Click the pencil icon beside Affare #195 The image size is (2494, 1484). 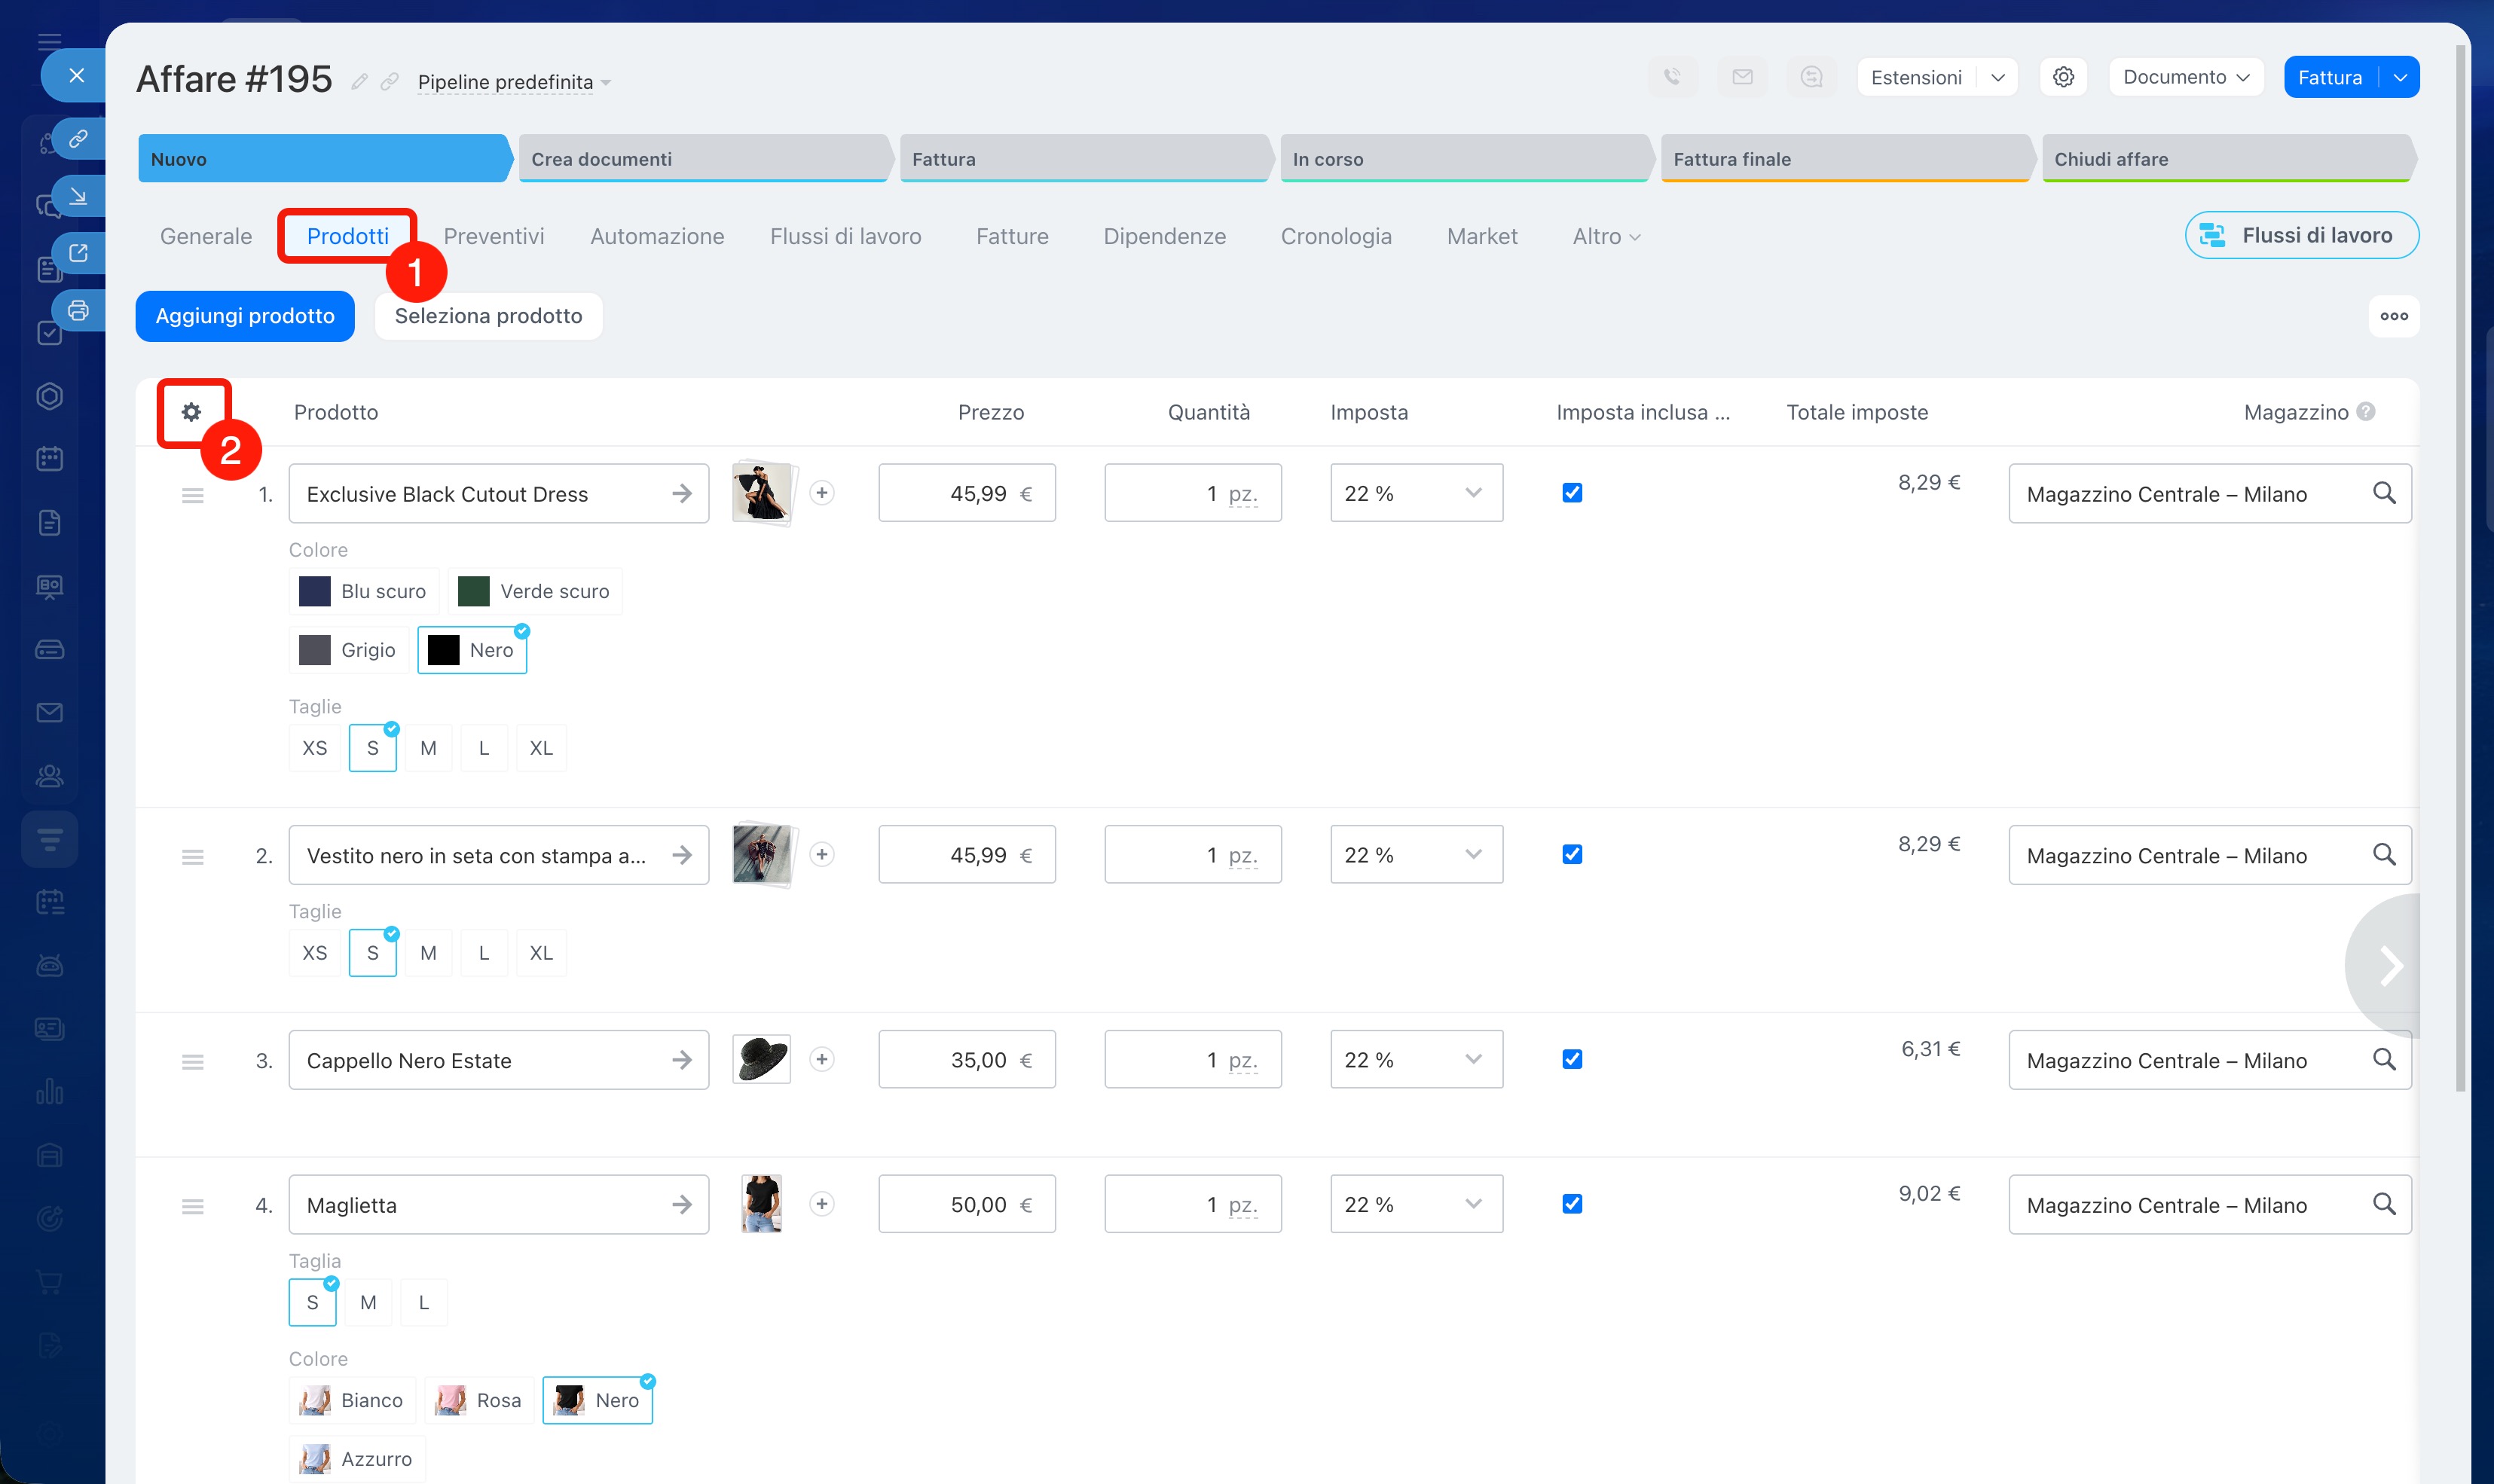click(x=359, y=81)
